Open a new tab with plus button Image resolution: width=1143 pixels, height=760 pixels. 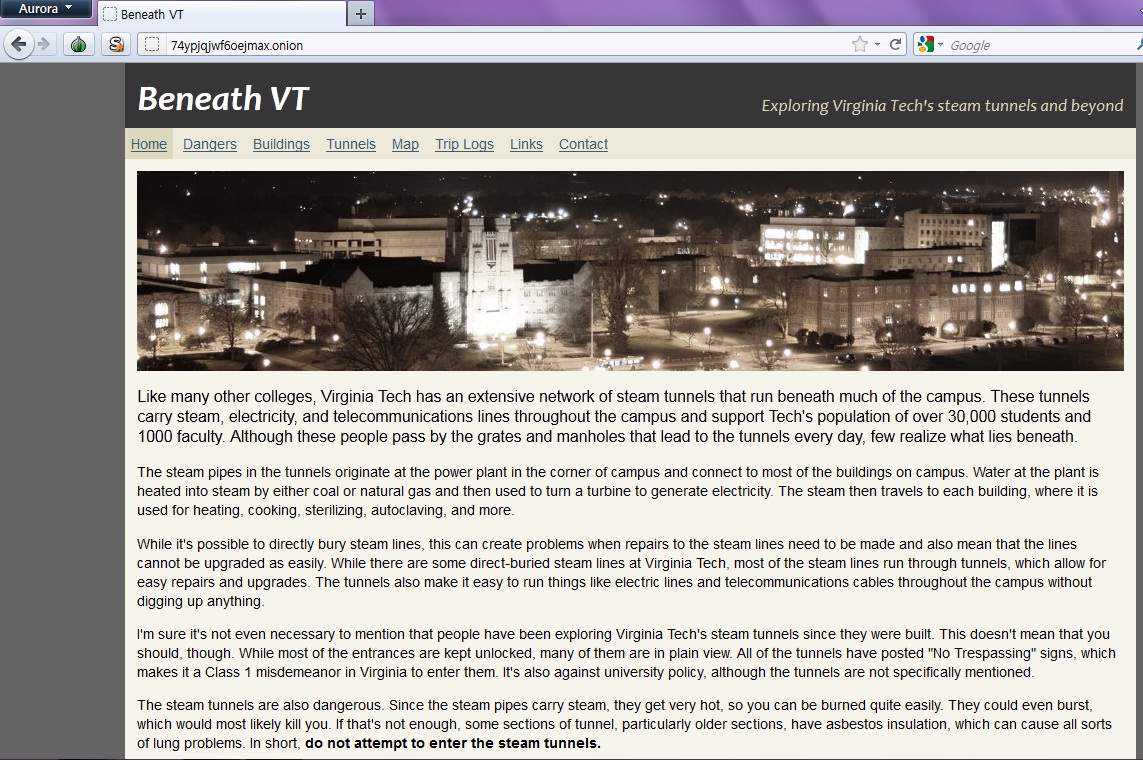[361, 14]
